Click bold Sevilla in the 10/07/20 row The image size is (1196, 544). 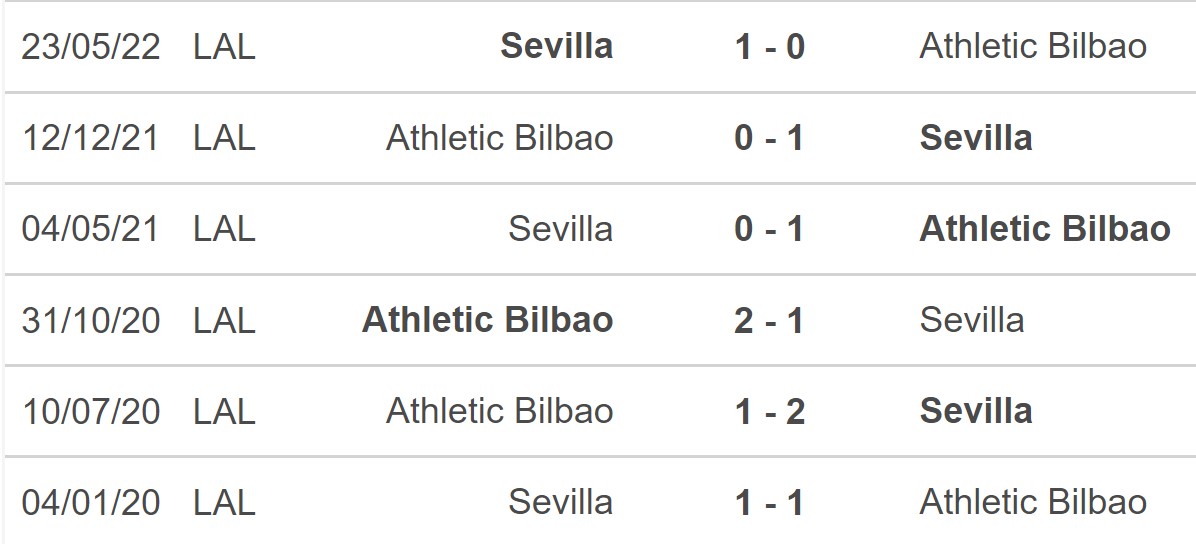(976, 411)
